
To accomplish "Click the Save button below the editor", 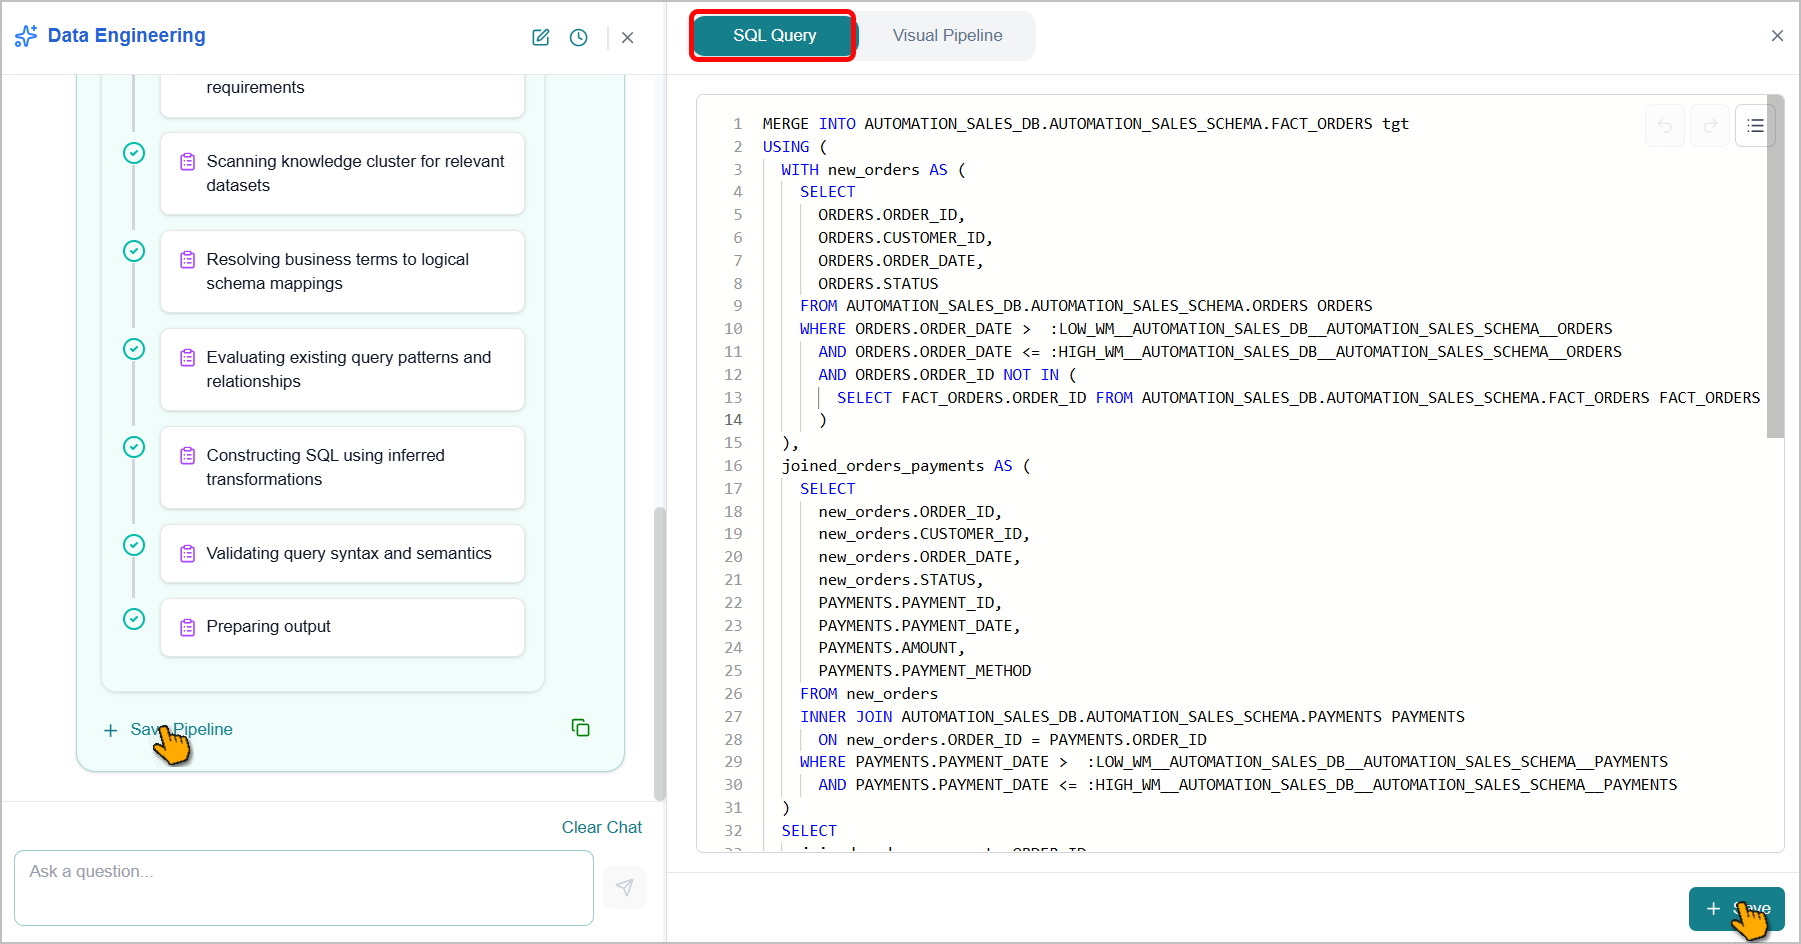I will (x=1736, y=909).
